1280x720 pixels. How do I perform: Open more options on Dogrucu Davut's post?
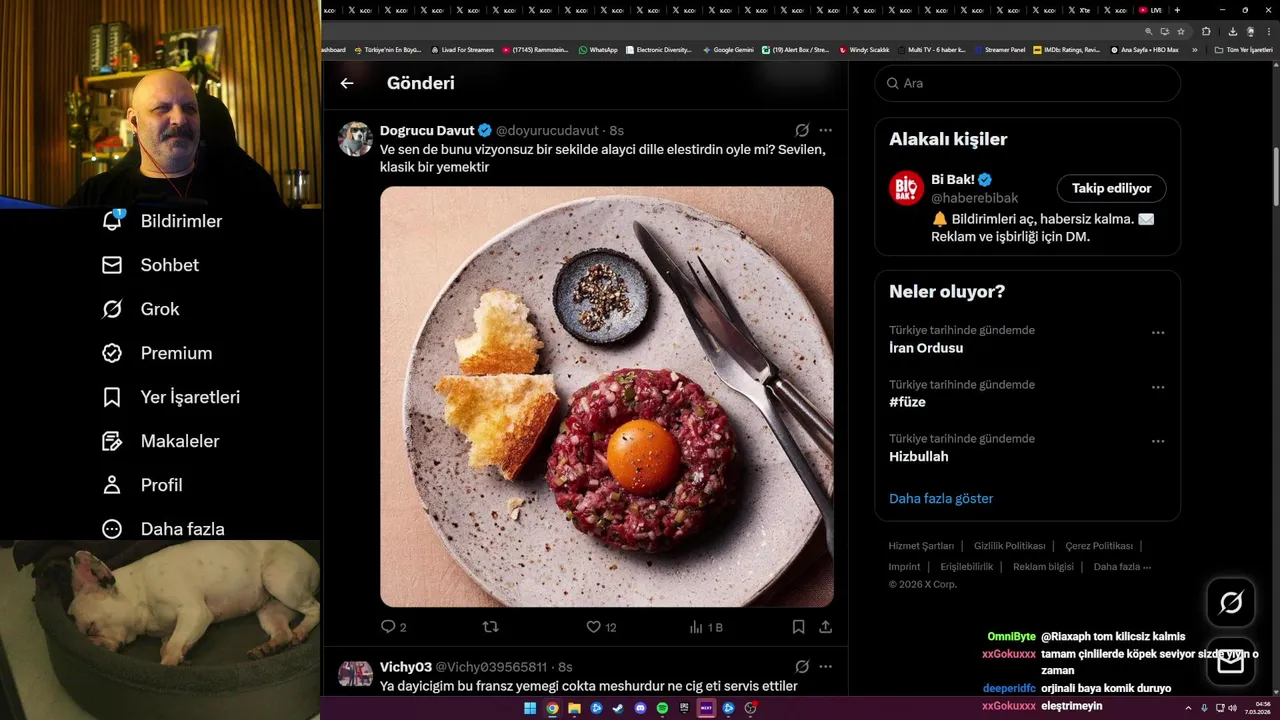[825, 130]
